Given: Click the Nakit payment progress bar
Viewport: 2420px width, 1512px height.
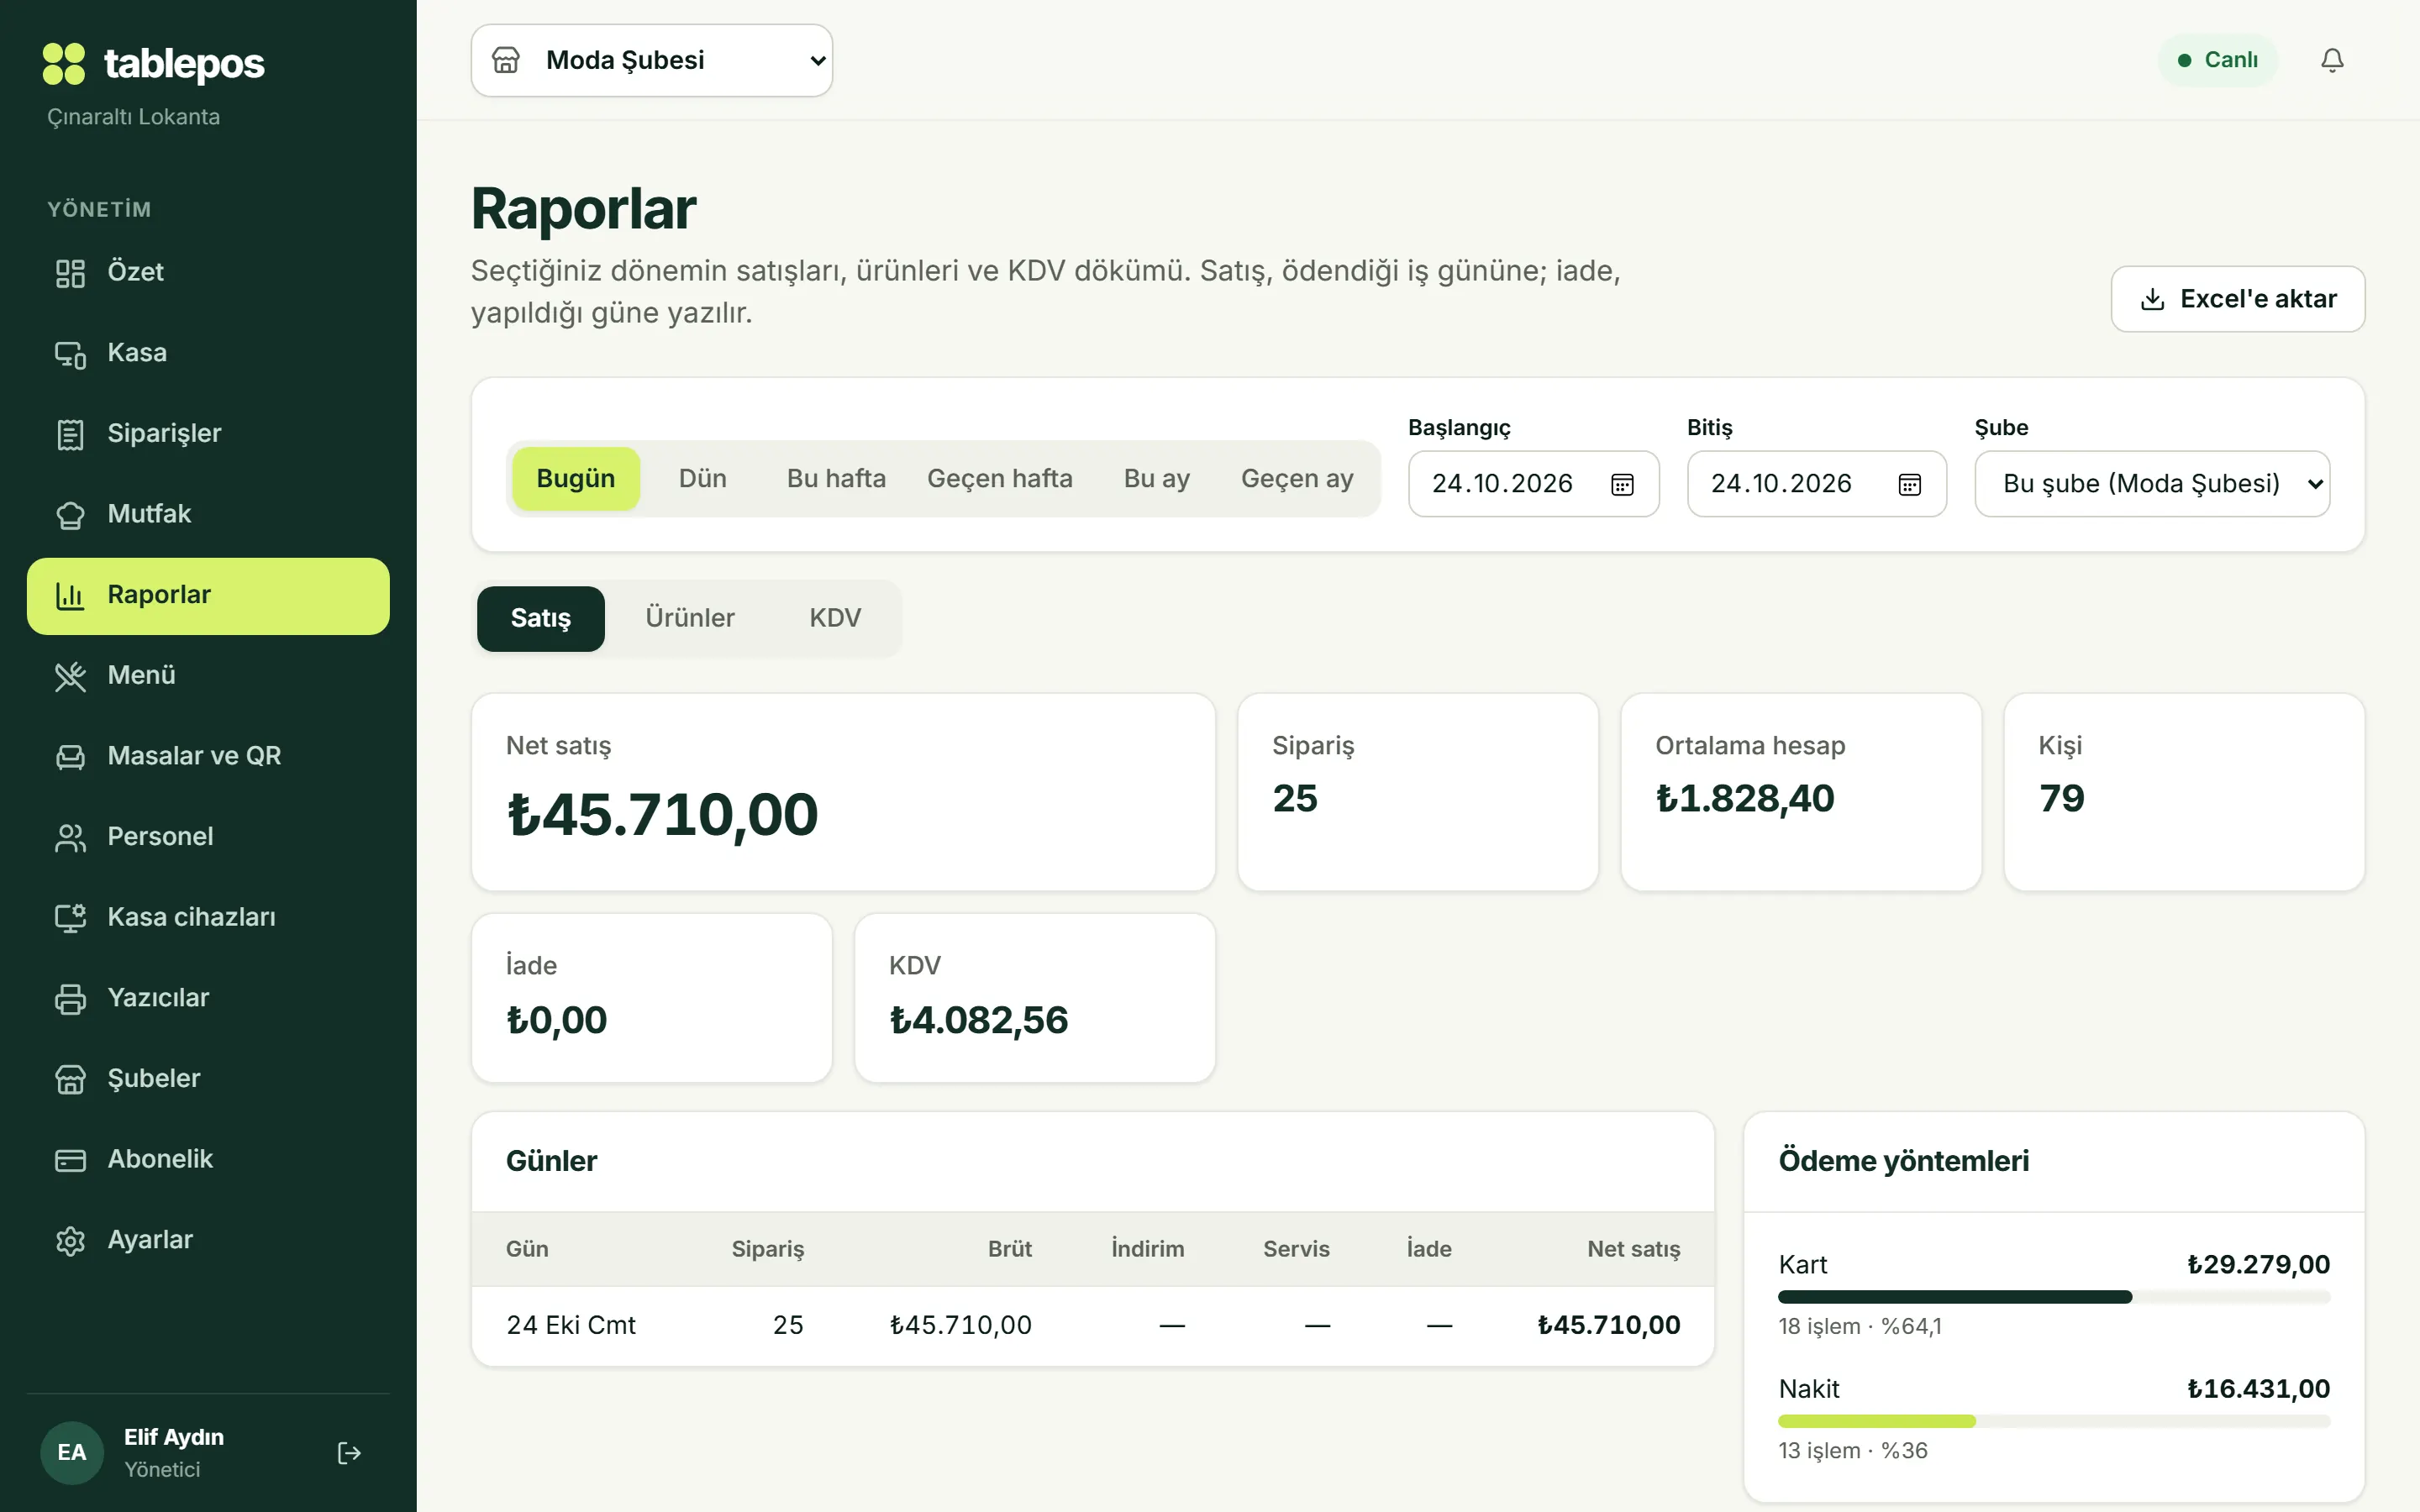Looking at the screenshot, I should [2054, 1421].
